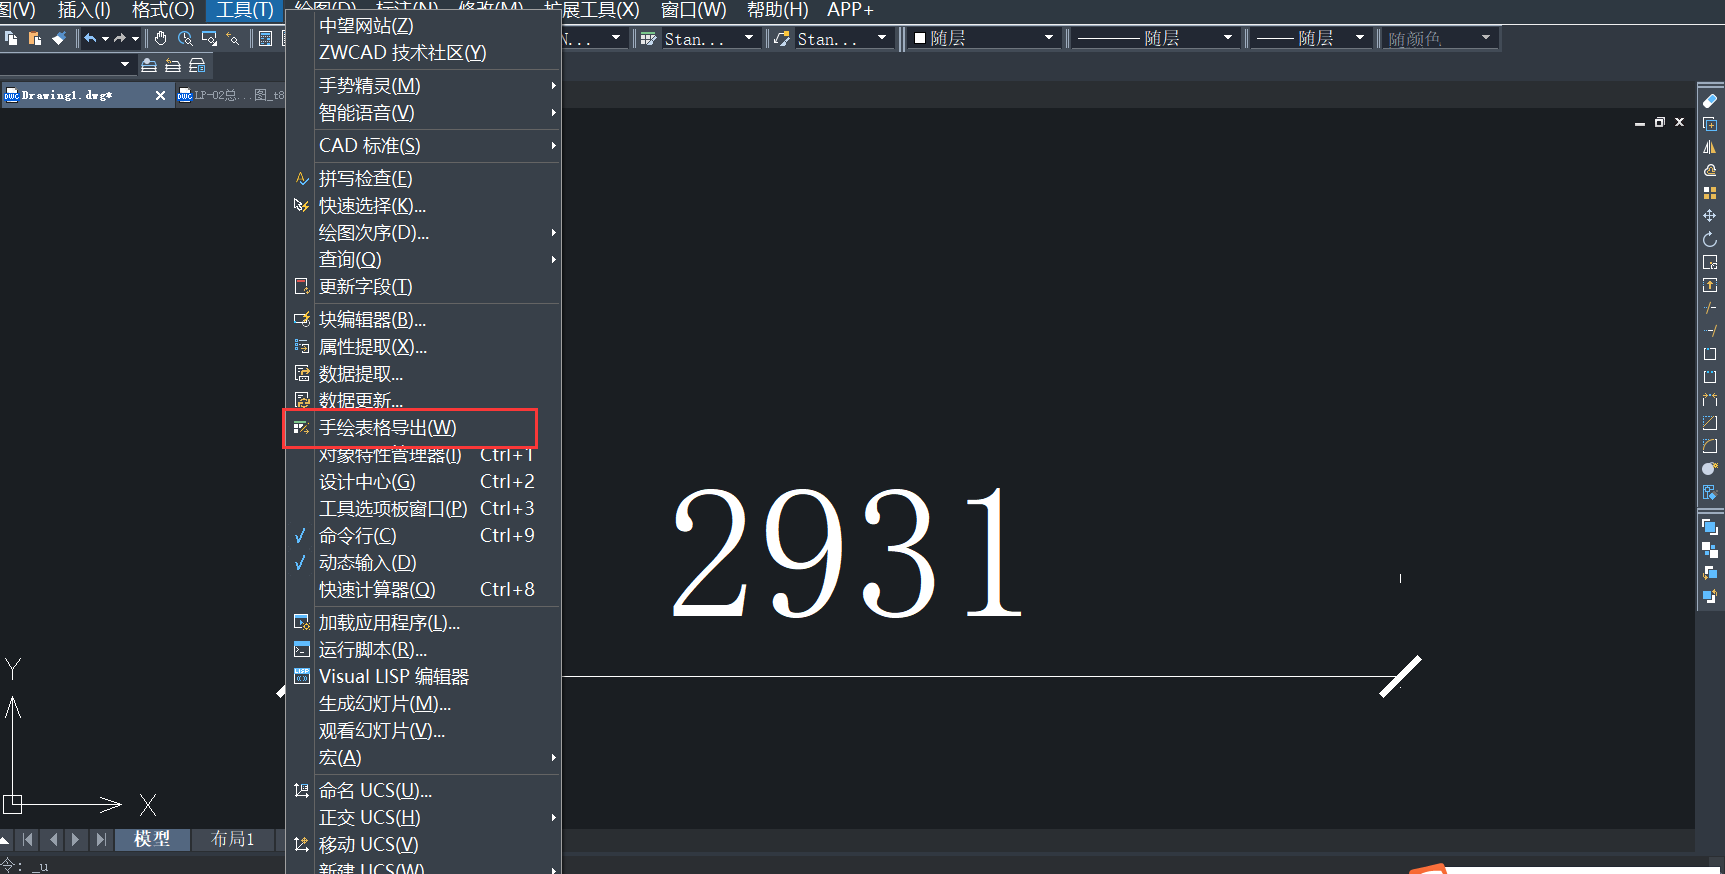Screen dimensions: 1725x874
Task: Switch to the 布局1 layout tab
Action: tap(232, 839)
